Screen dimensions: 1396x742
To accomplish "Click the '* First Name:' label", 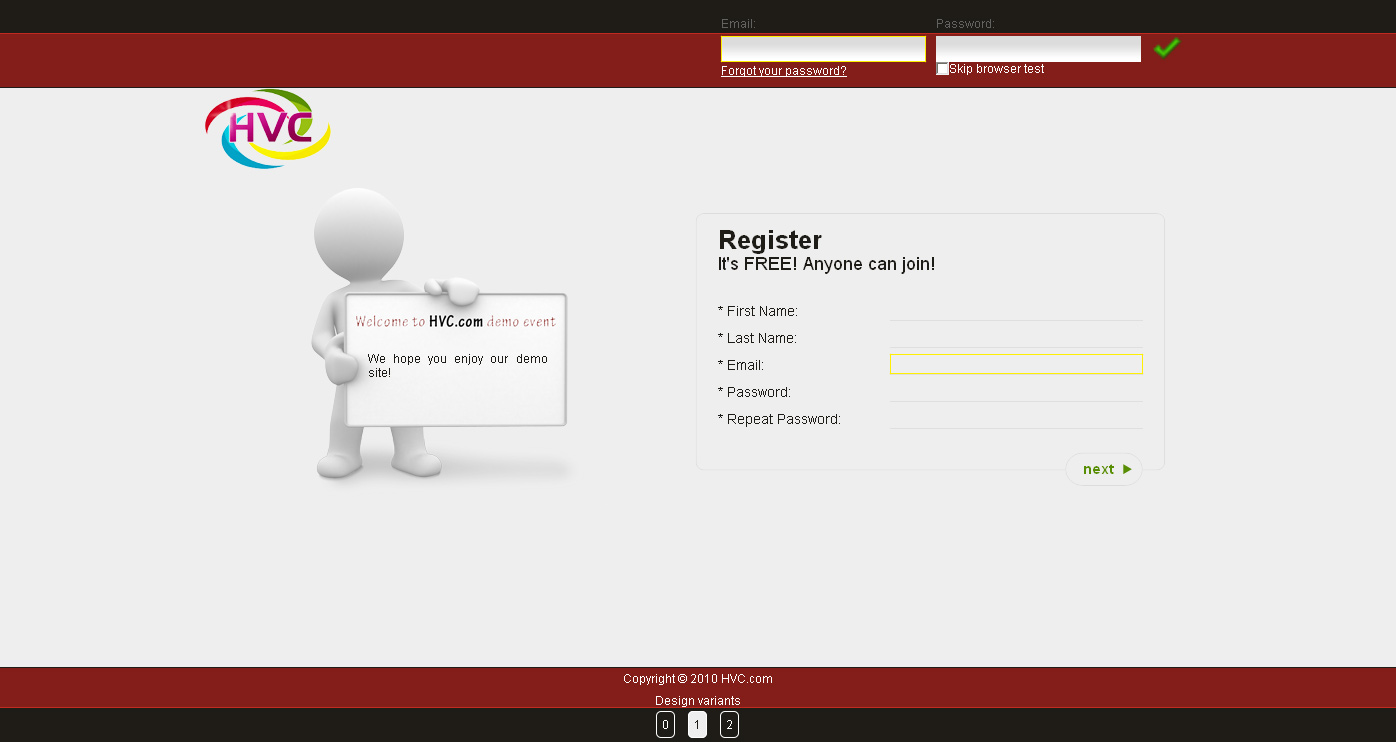I will 758,311.
